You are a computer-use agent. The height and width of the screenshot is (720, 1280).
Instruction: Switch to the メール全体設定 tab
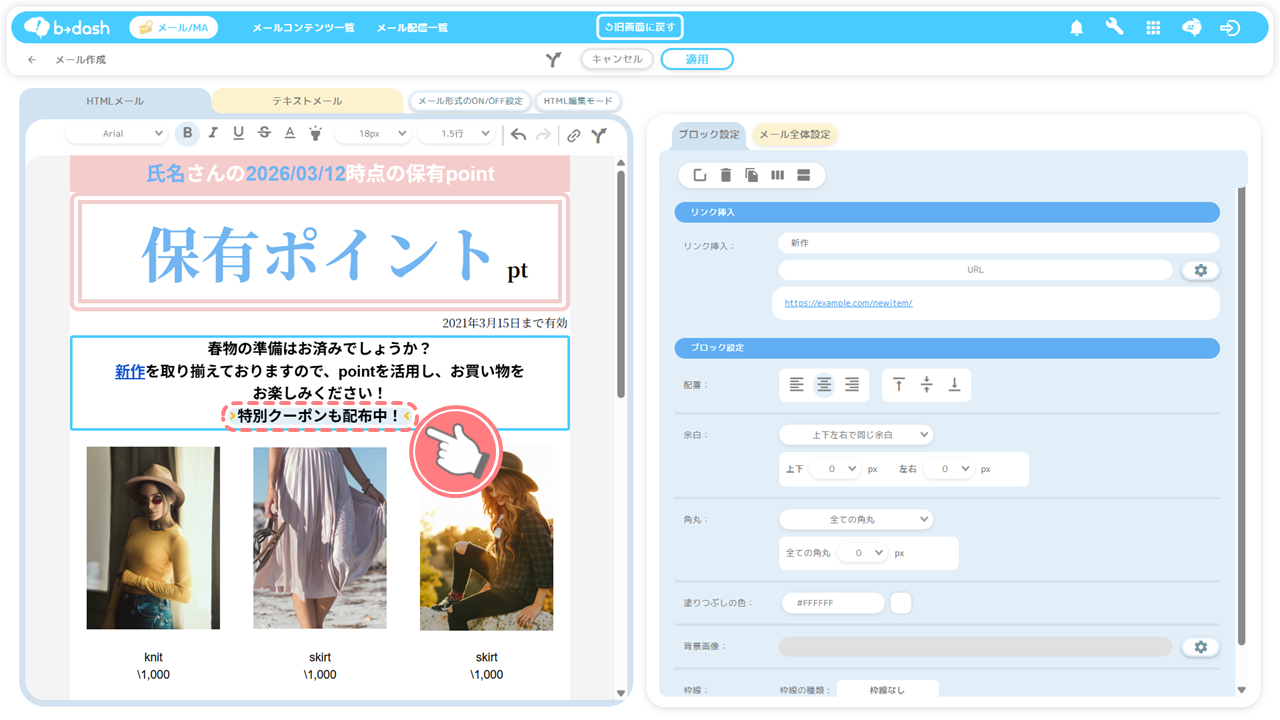coord(794,135)
